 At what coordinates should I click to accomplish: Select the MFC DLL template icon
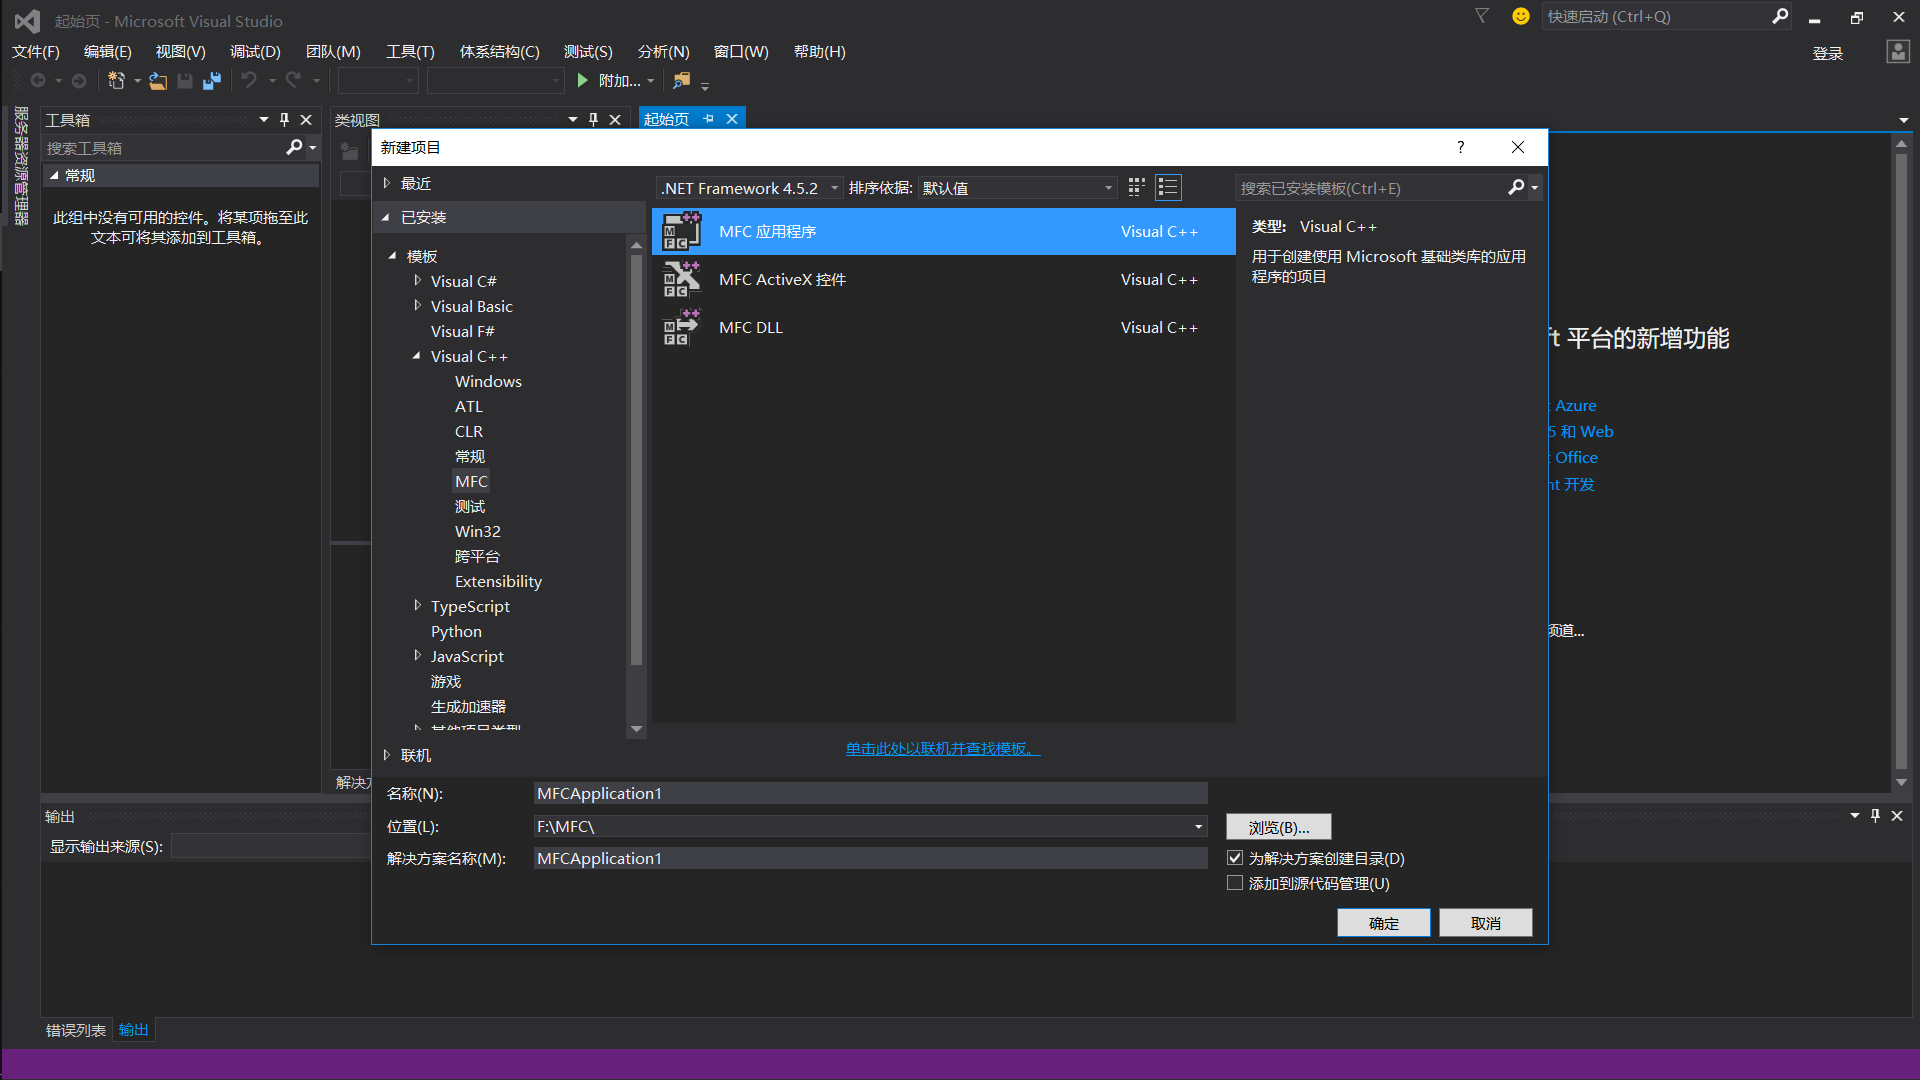point(681,328)
